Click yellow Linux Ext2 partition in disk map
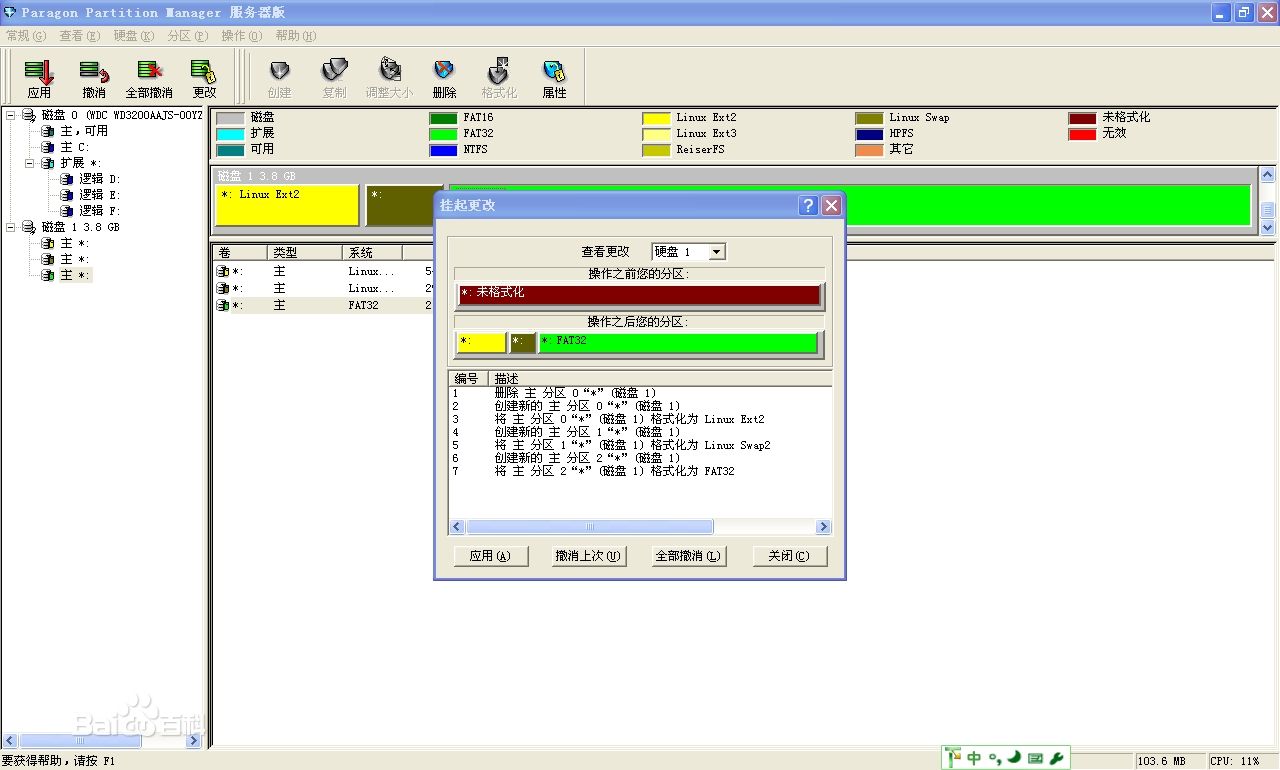Viewport: 1280px width, 770px height. 287,205
